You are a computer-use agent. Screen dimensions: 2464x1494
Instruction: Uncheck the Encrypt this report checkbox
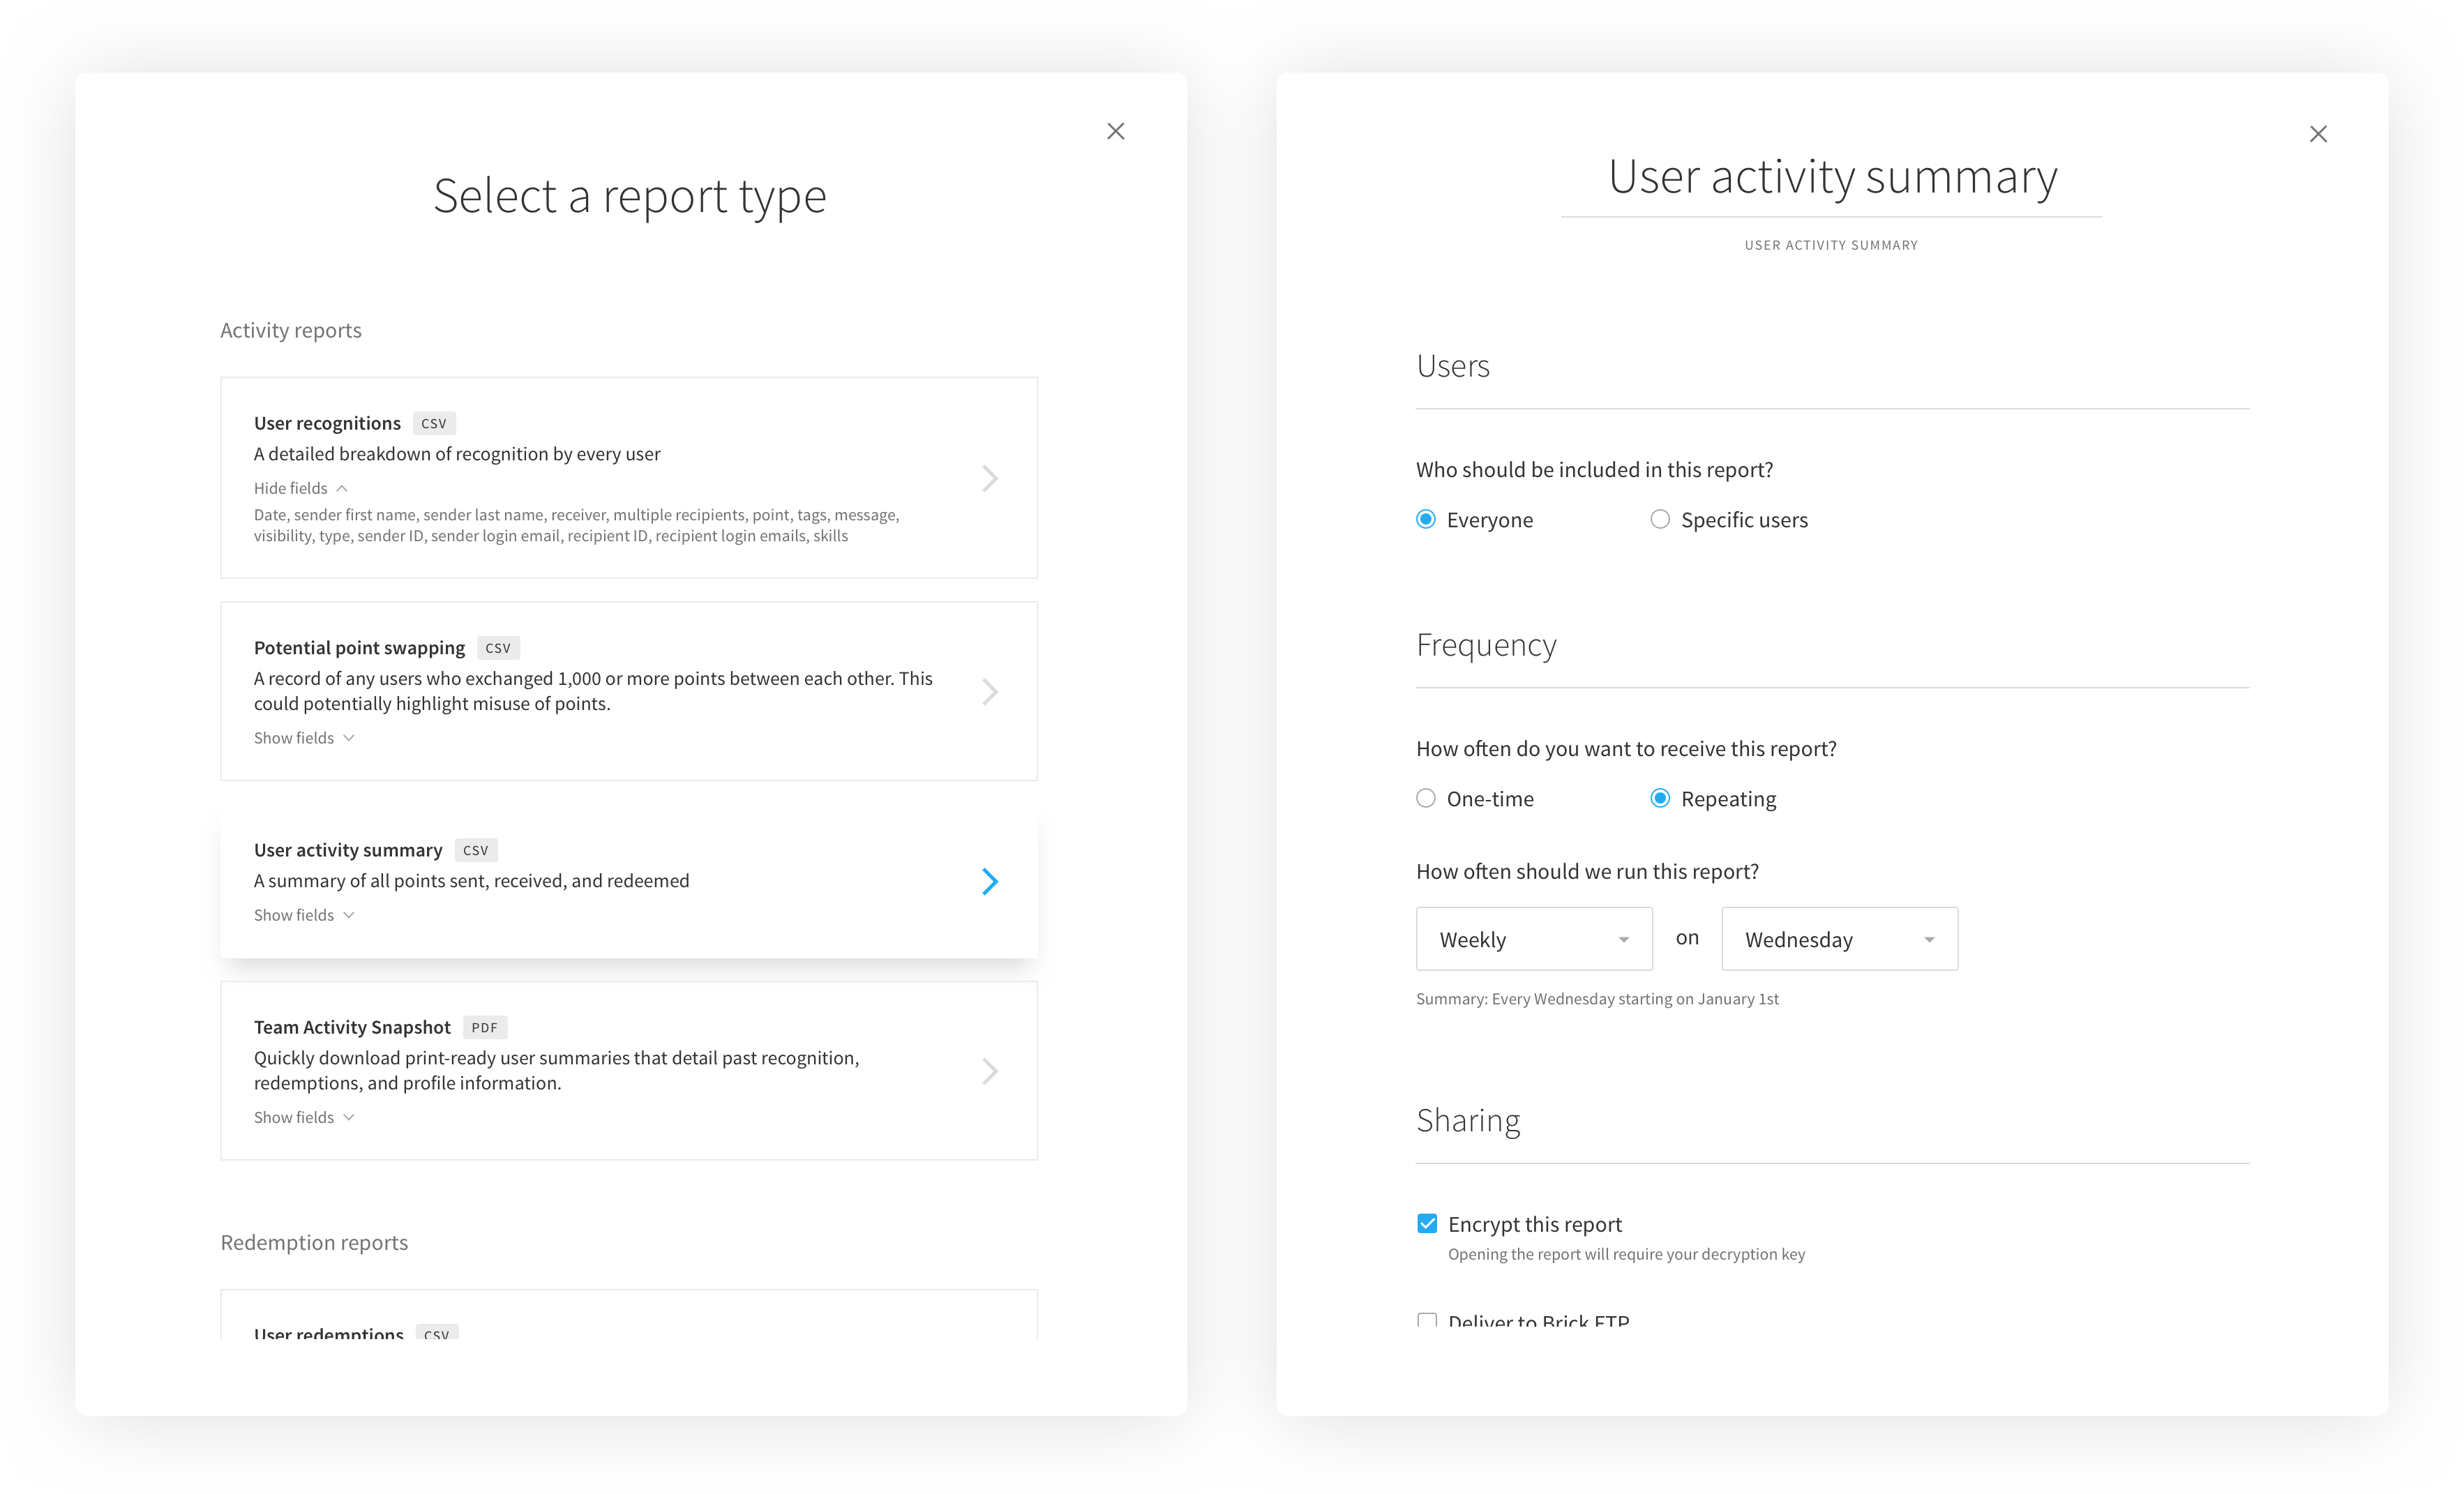(1427, 1224)
